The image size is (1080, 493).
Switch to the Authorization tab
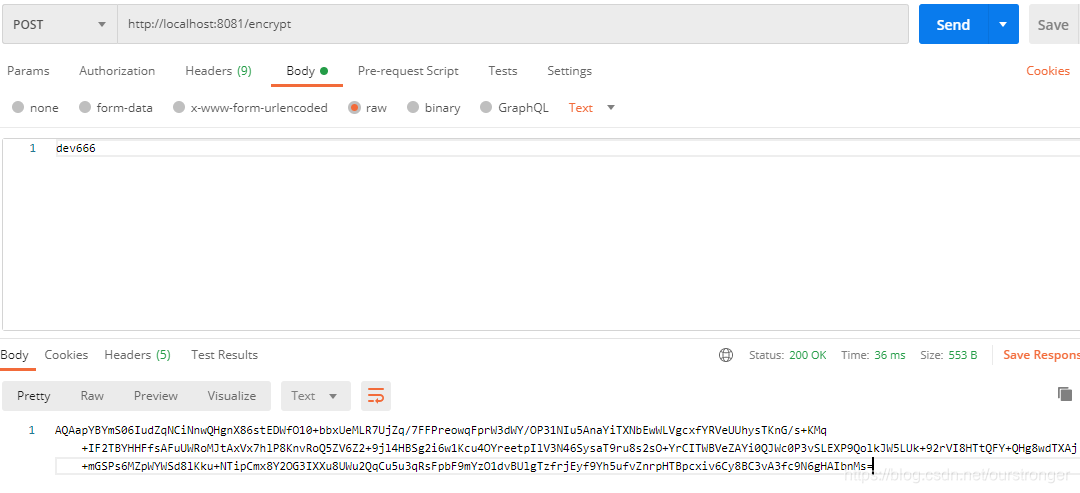pyautogui.click(x=117, y=71)
